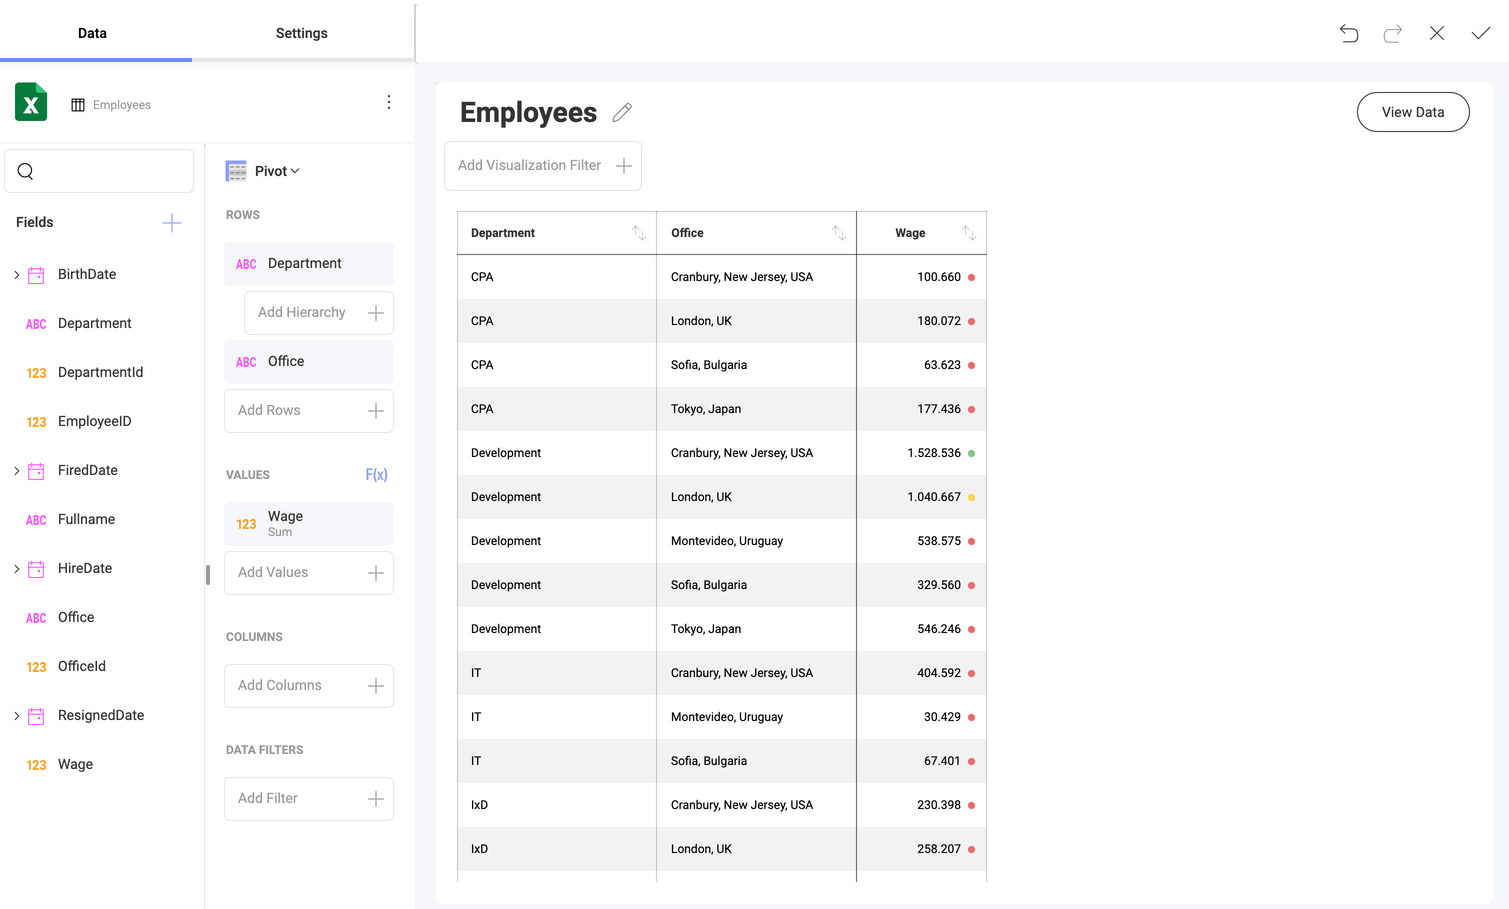The width and height of the screenshot is (1509, 909).
Task: Click the Department column header
Action: click(x=557, y=233)
